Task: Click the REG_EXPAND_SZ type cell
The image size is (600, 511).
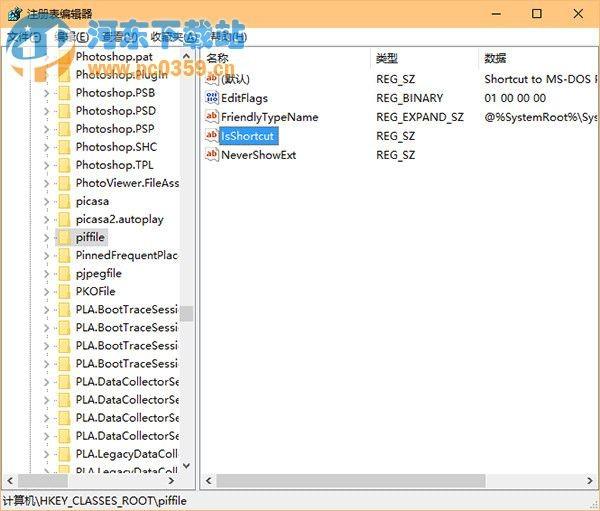Action: tap(420, 117)
